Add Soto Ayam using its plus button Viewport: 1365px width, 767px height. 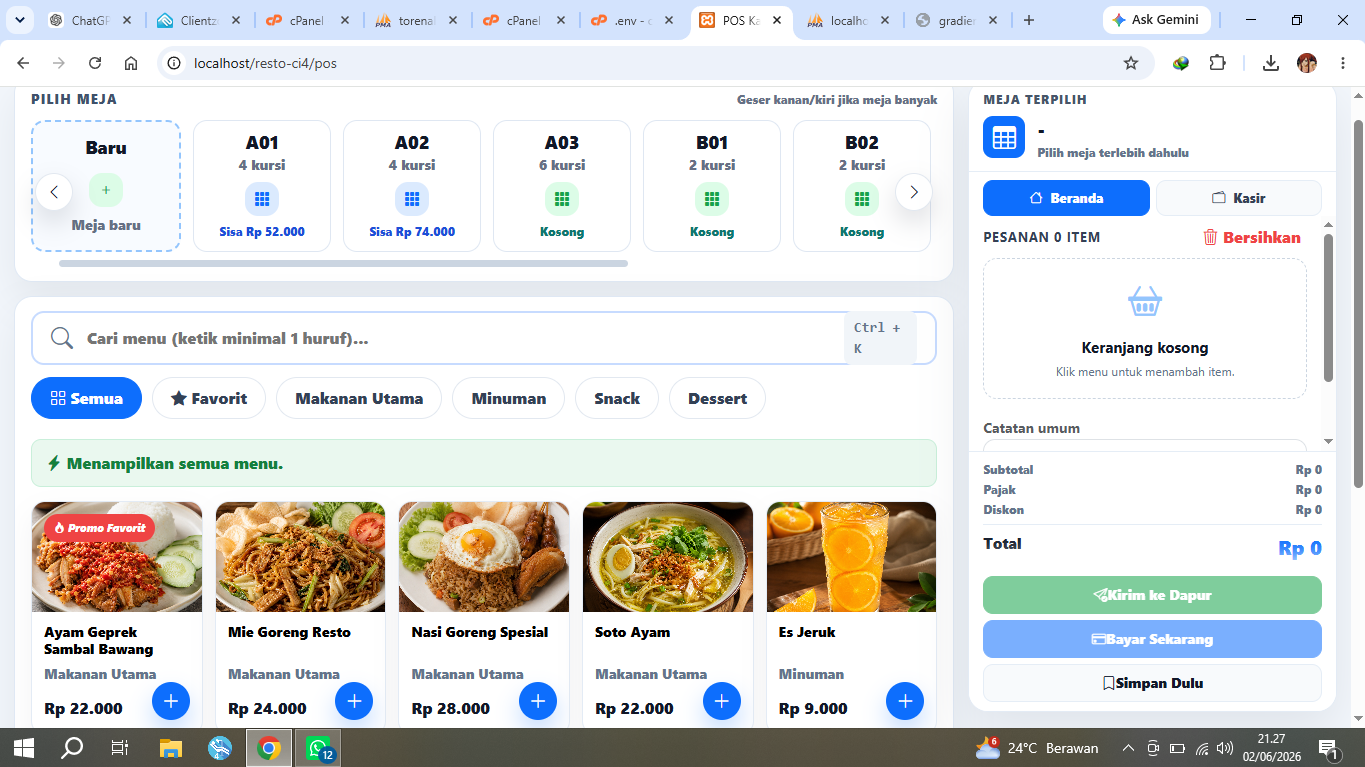point(722,701)
